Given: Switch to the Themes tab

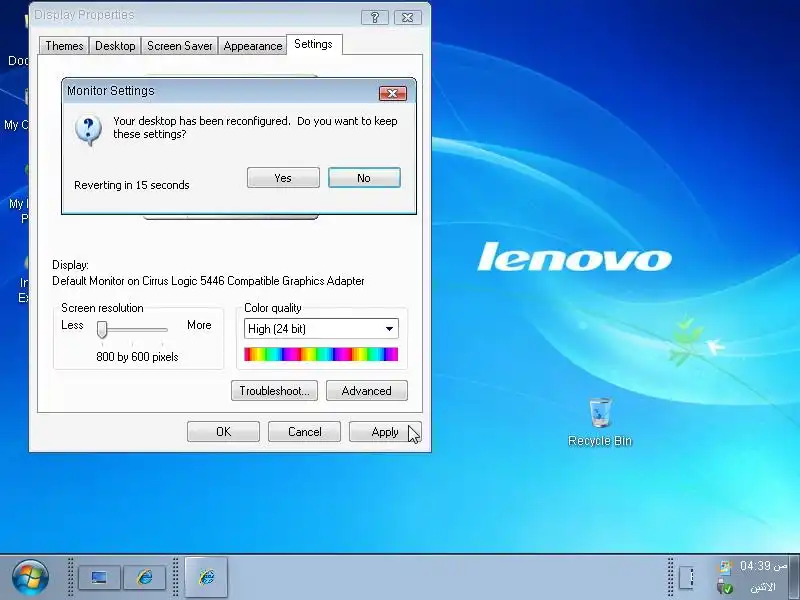Looking at the screenshot, I should [64, 45].
